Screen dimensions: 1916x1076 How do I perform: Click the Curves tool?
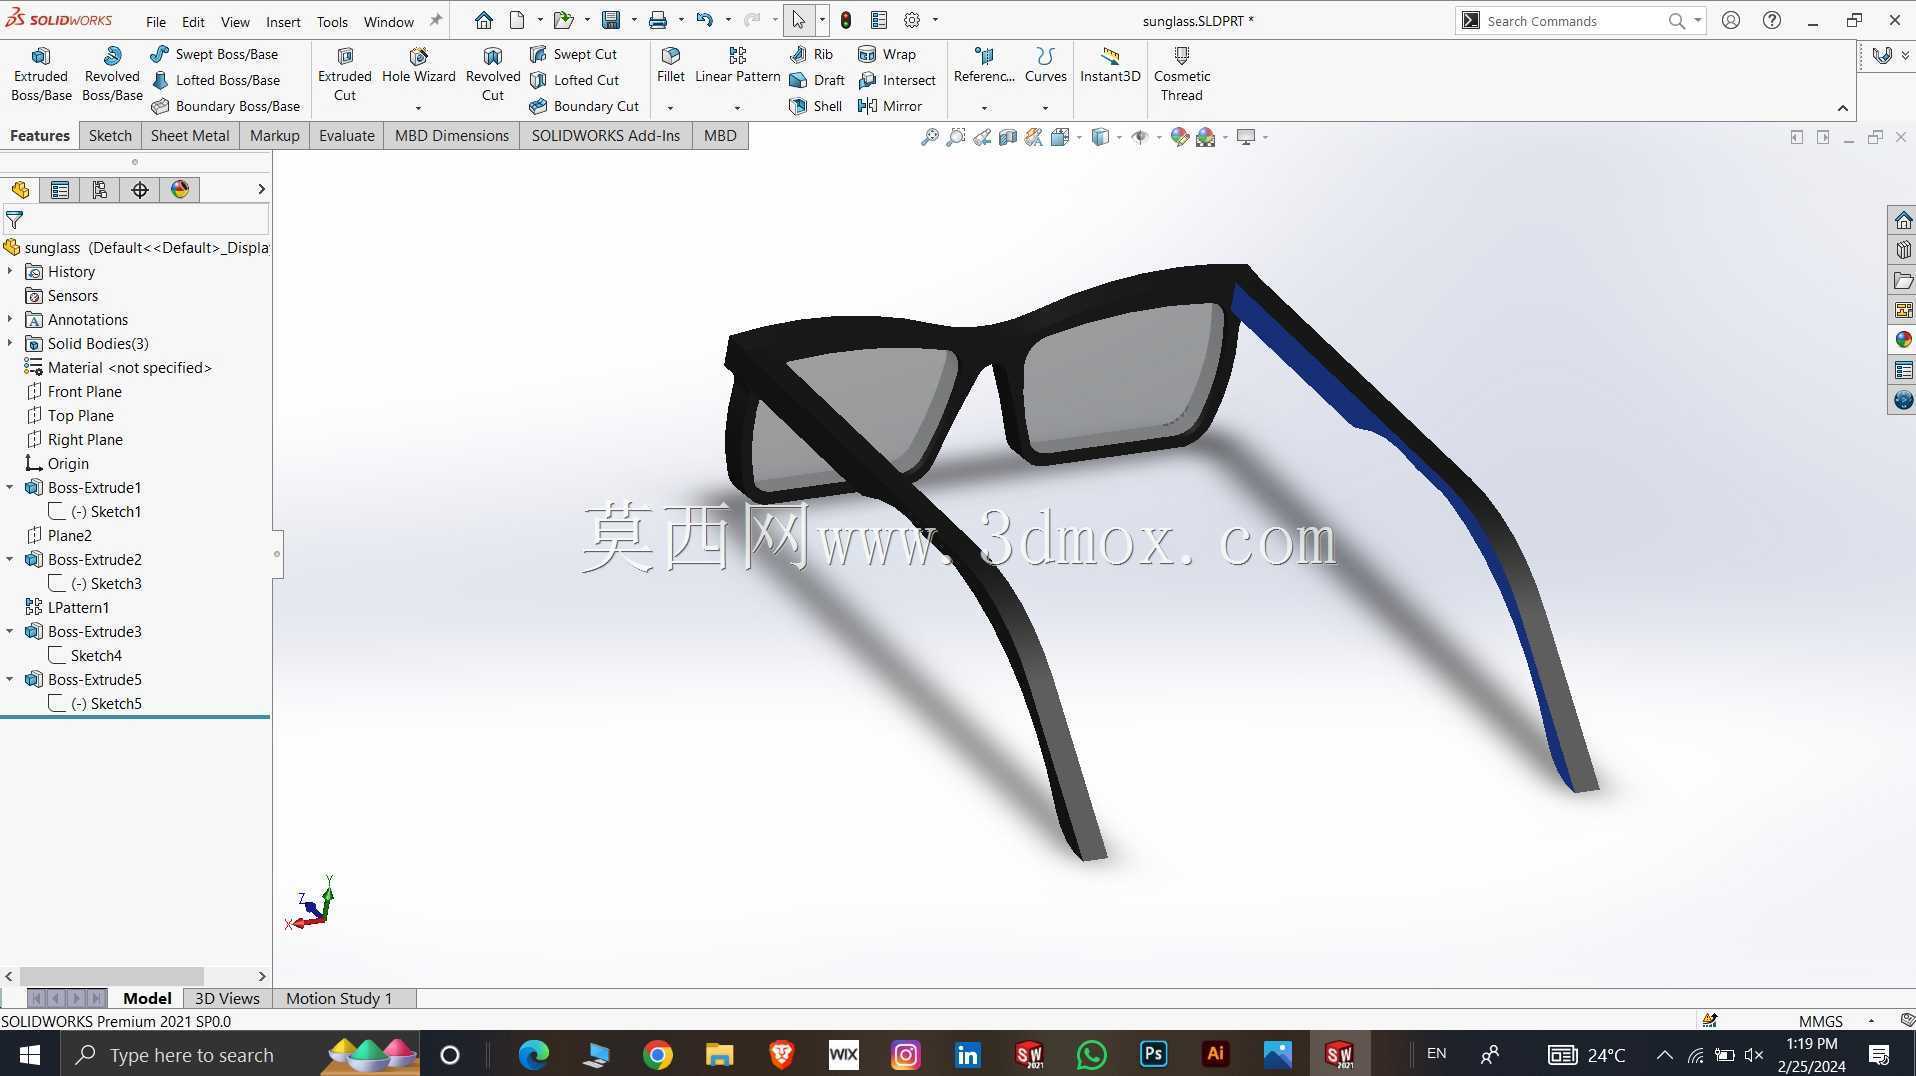point(1046,65)
